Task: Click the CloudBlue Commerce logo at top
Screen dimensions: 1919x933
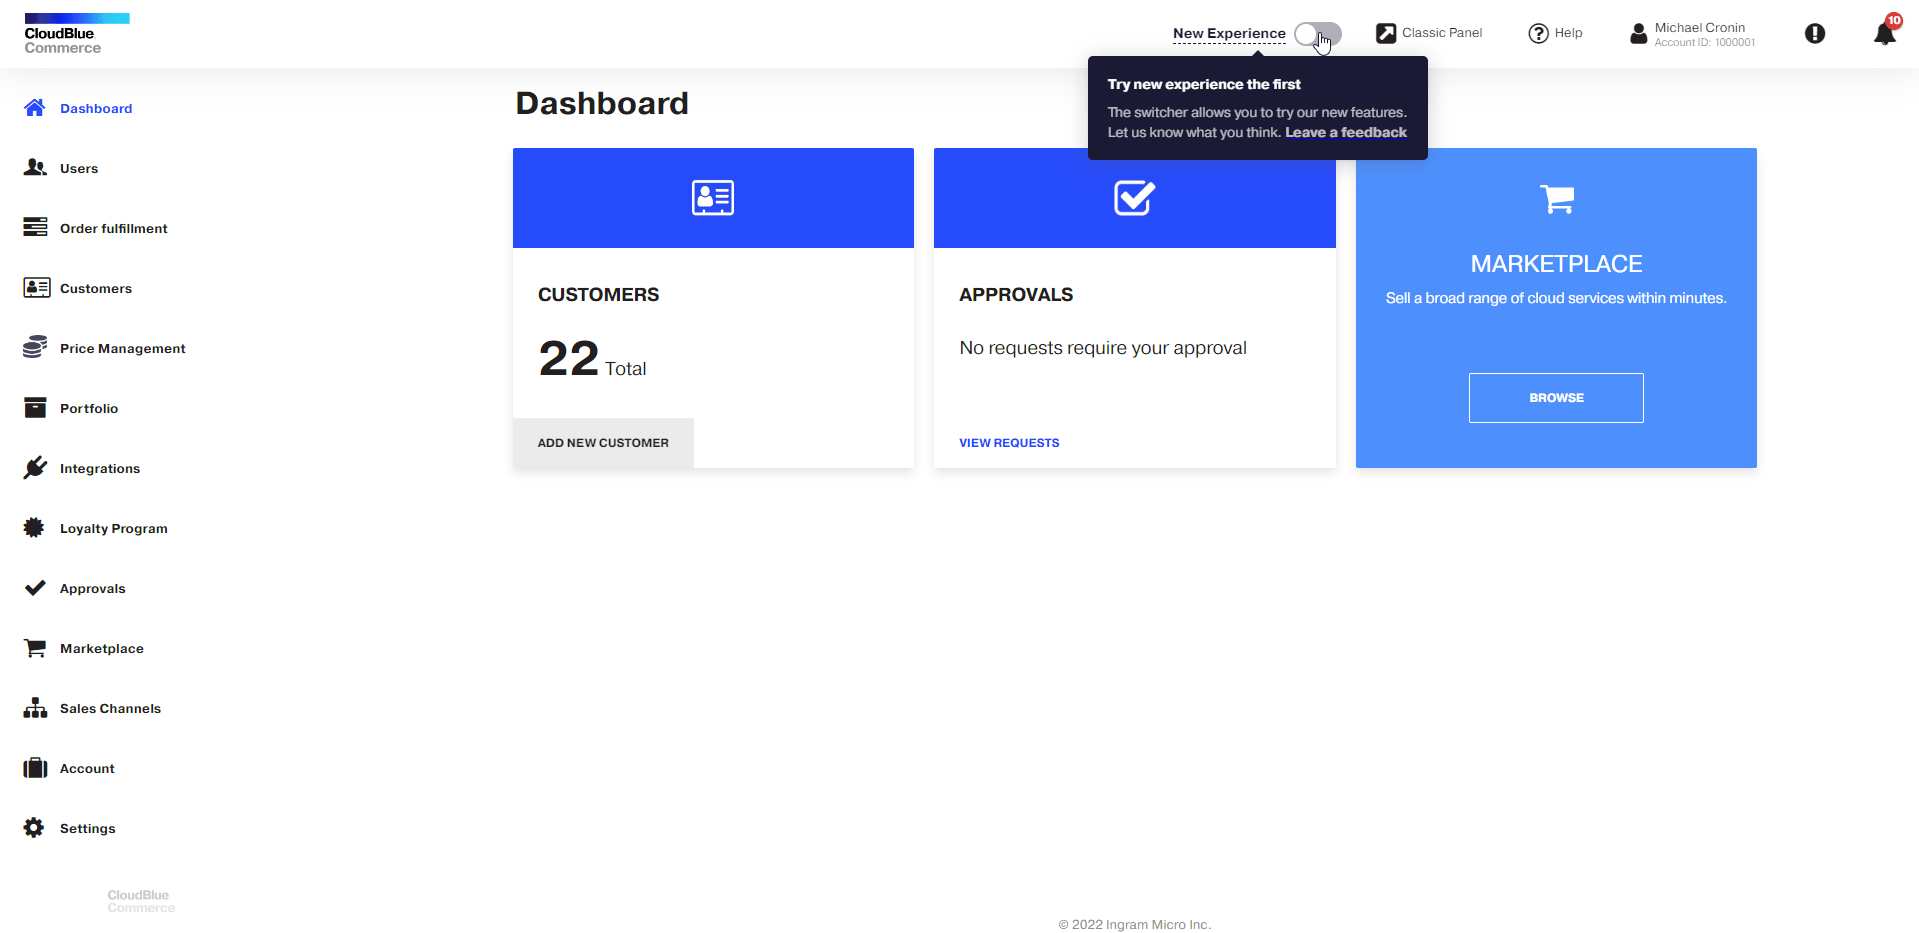Action: point(77,34)
